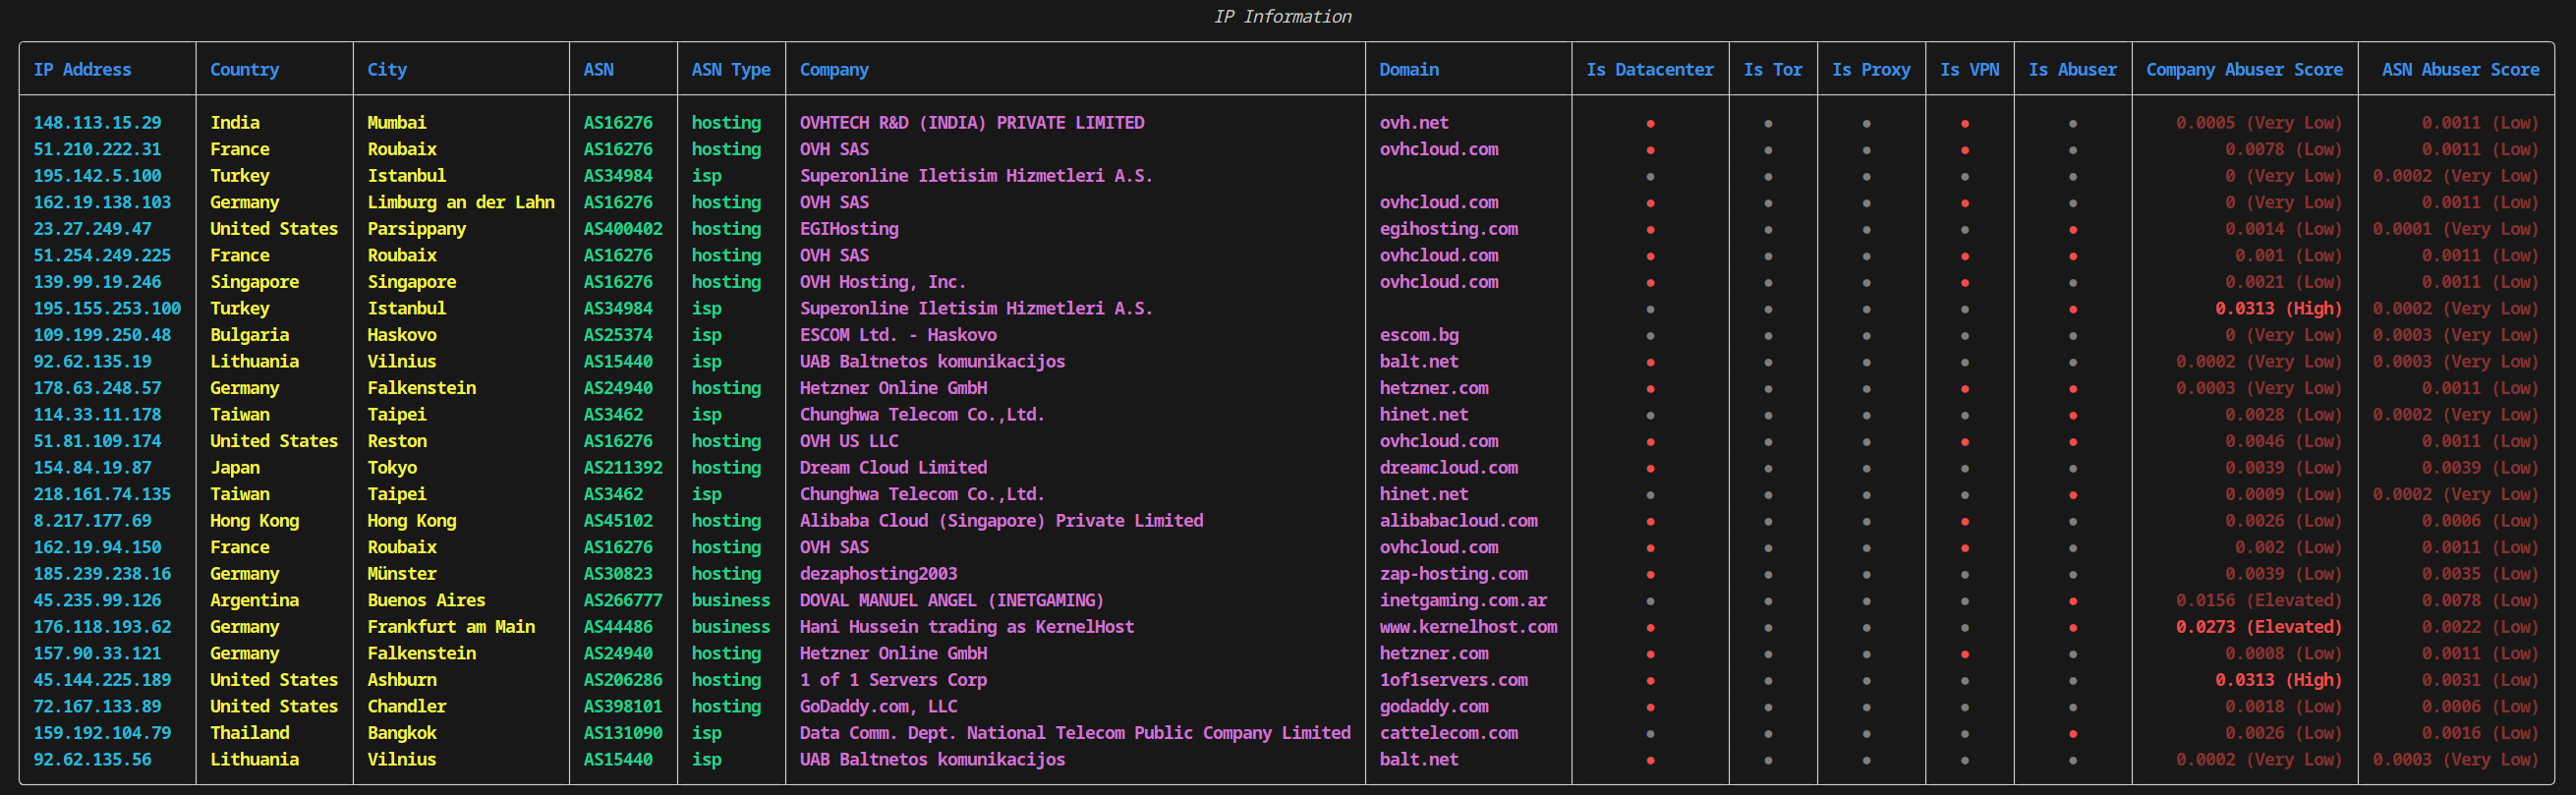
Task: Click the Is Tor column header
Action: (x=1773, y=69)
